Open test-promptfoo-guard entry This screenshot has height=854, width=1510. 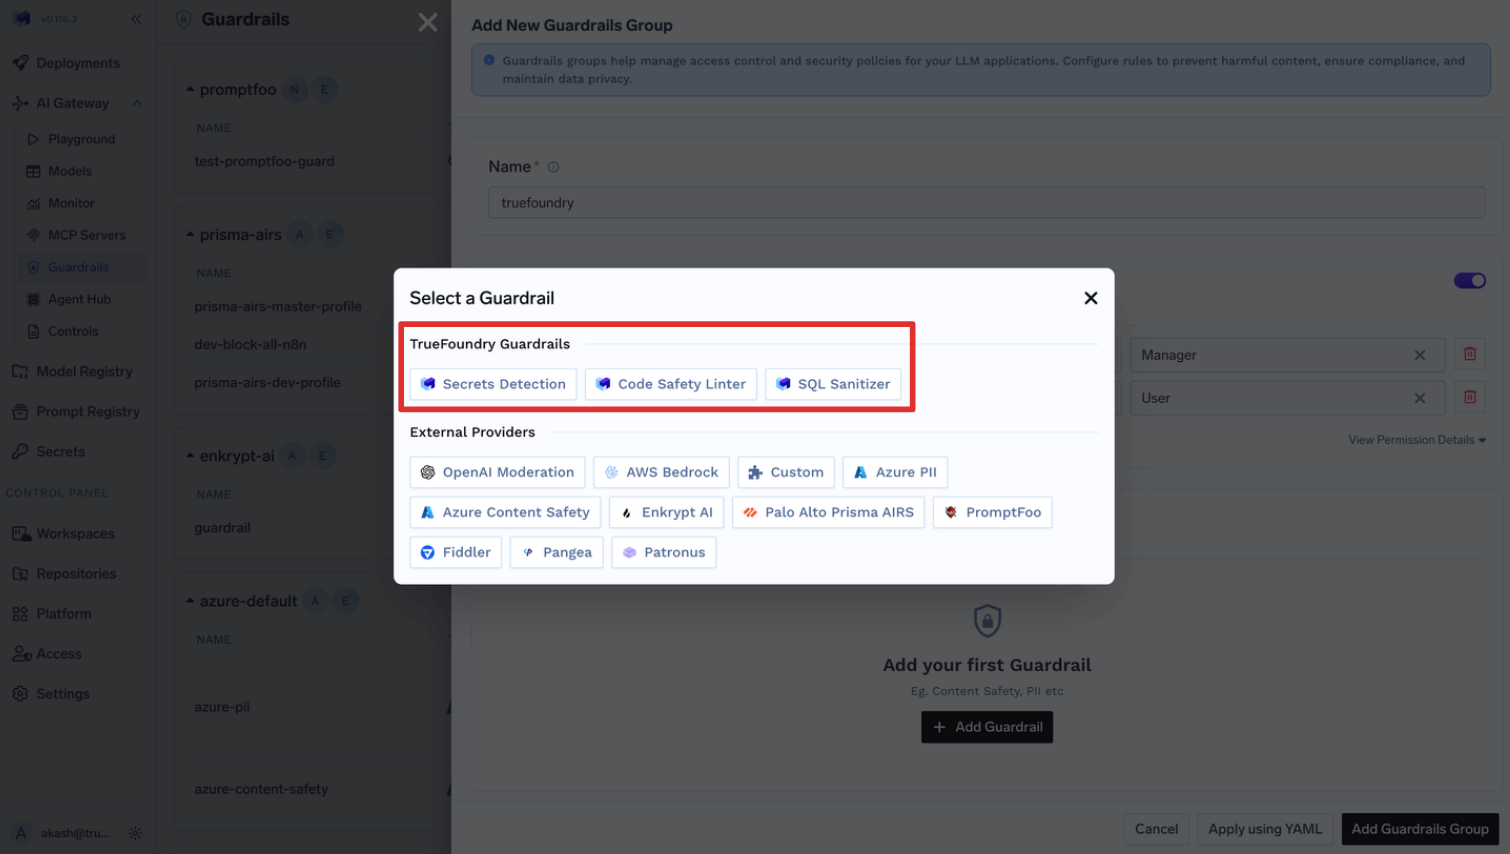pos(264,161)
